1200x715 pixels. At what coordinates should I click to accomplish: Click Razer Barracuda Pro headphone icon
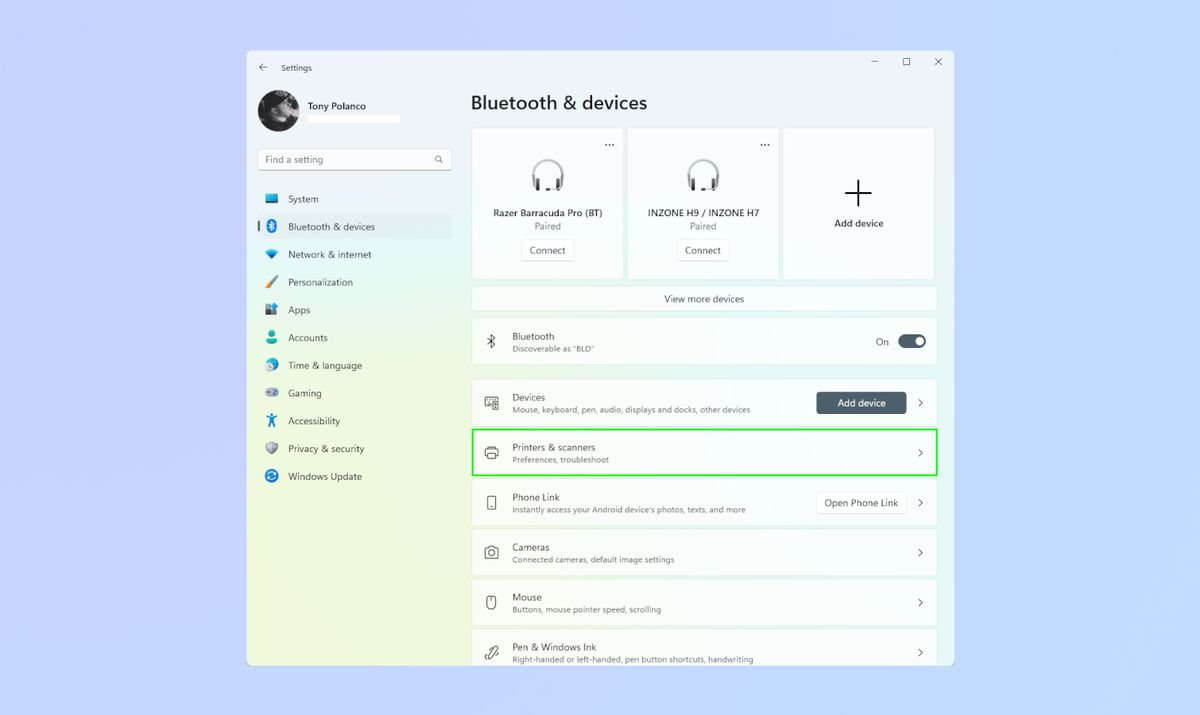[547, 176]
